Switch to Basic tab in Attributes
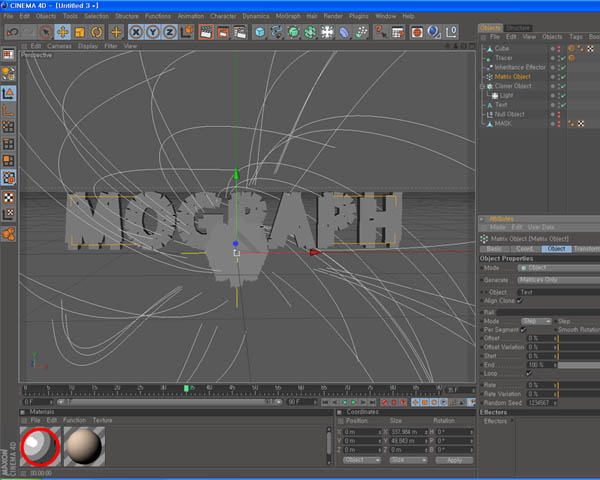This screenshot has height=480, width=600. click(x=494, y=249)
